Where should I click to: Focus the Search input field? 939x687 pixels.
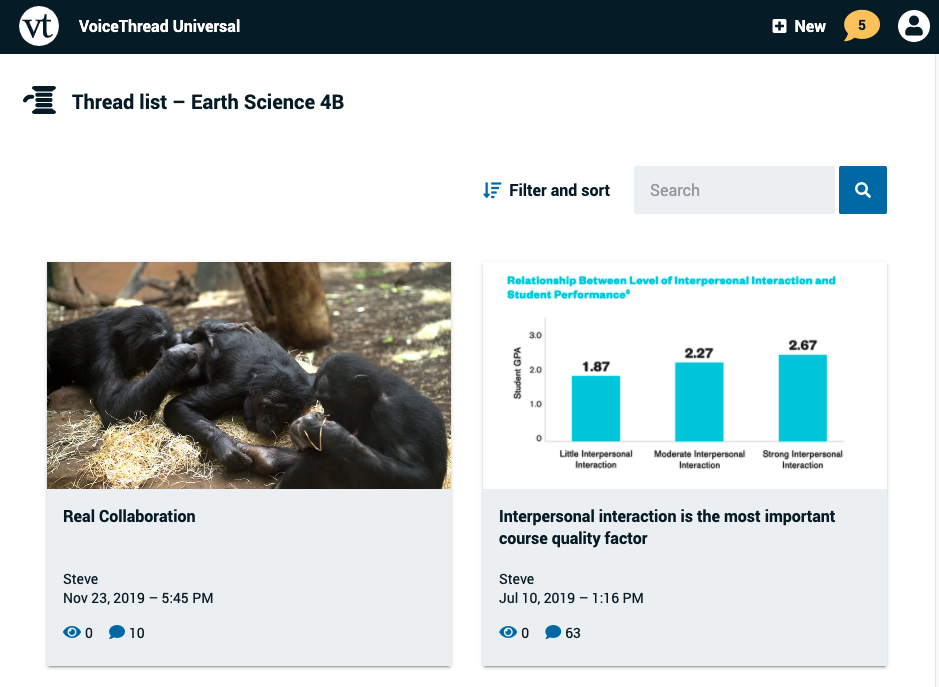click(734, 190)
